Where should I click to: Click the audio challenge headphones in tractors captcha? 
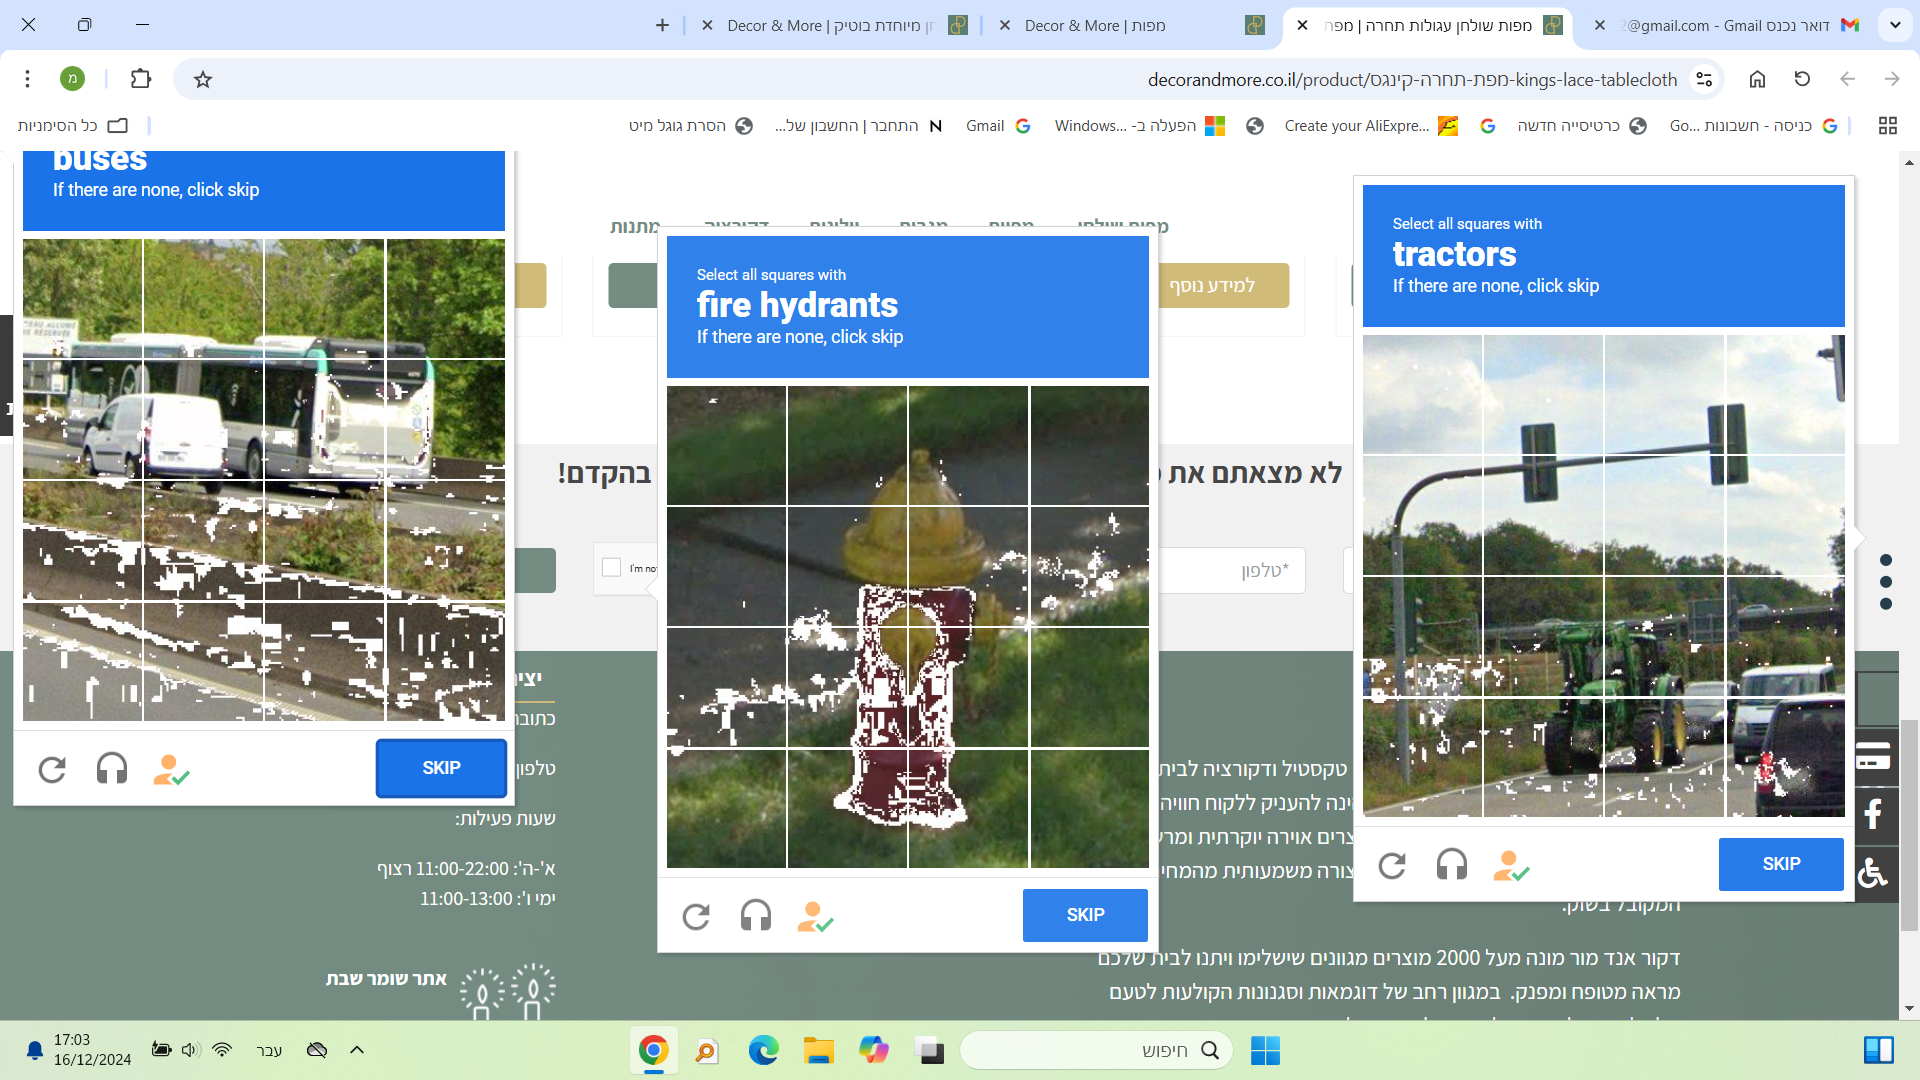1451,864
